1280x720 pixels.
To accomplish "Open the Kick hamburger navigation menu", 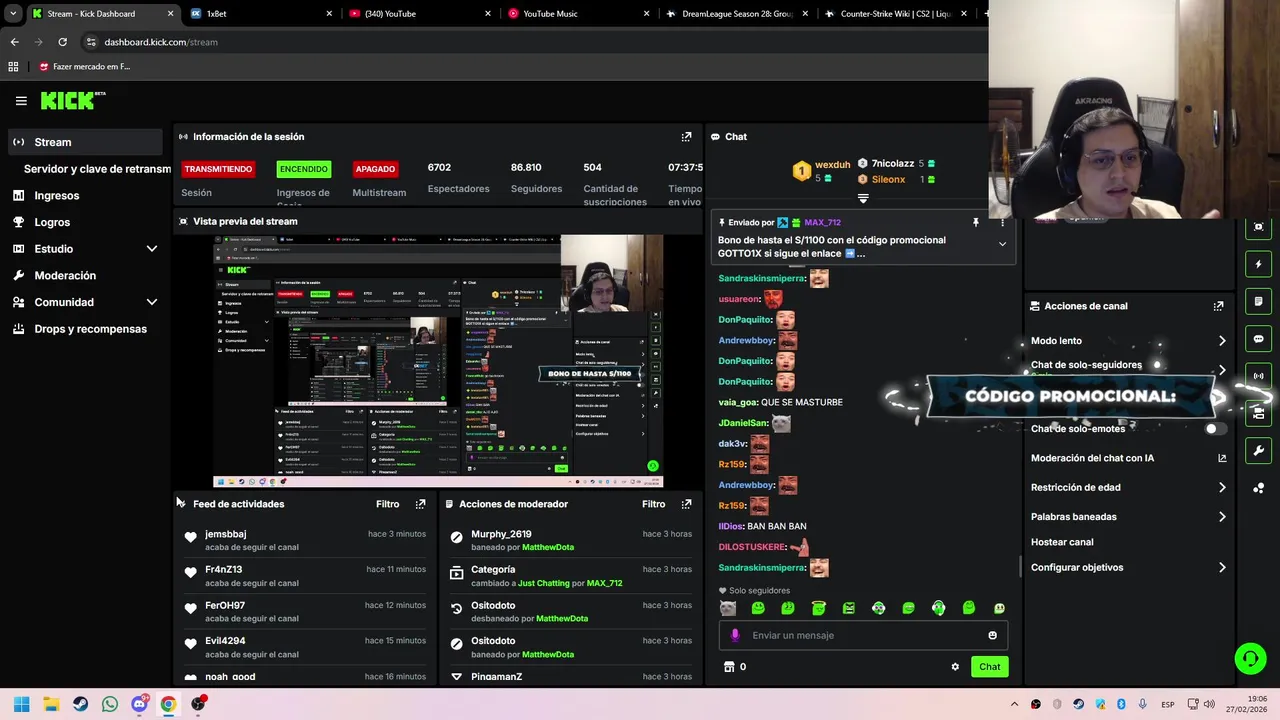I will pos(21,101).
